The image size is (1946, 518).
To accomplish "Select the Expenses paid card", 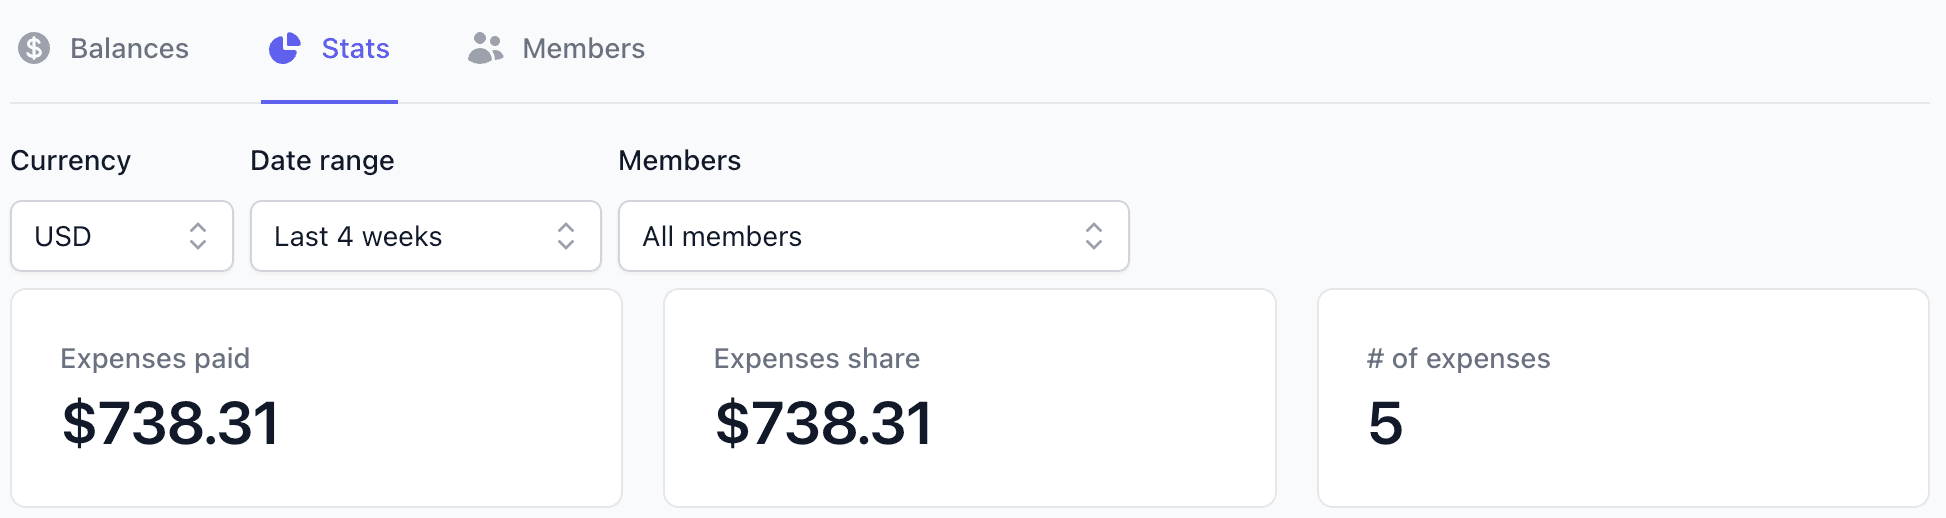I will click(x=316, y=398).
